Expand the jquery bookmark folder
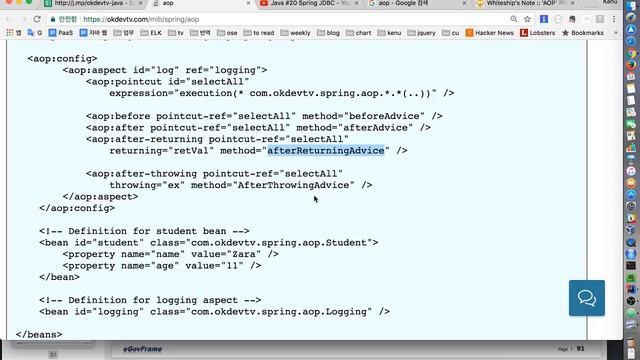The image size is (640, 360). click(422, 33)
